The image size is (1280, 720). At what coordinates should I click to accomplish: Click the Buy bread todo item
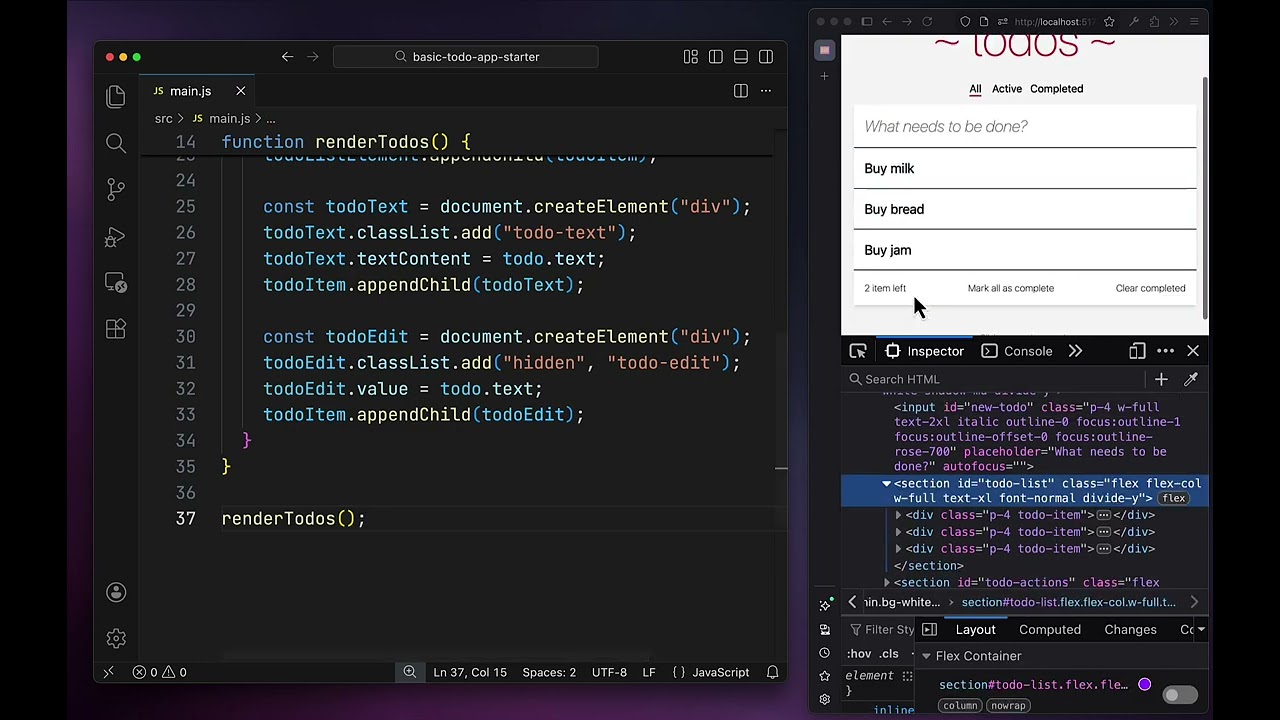click(1025, 209)
